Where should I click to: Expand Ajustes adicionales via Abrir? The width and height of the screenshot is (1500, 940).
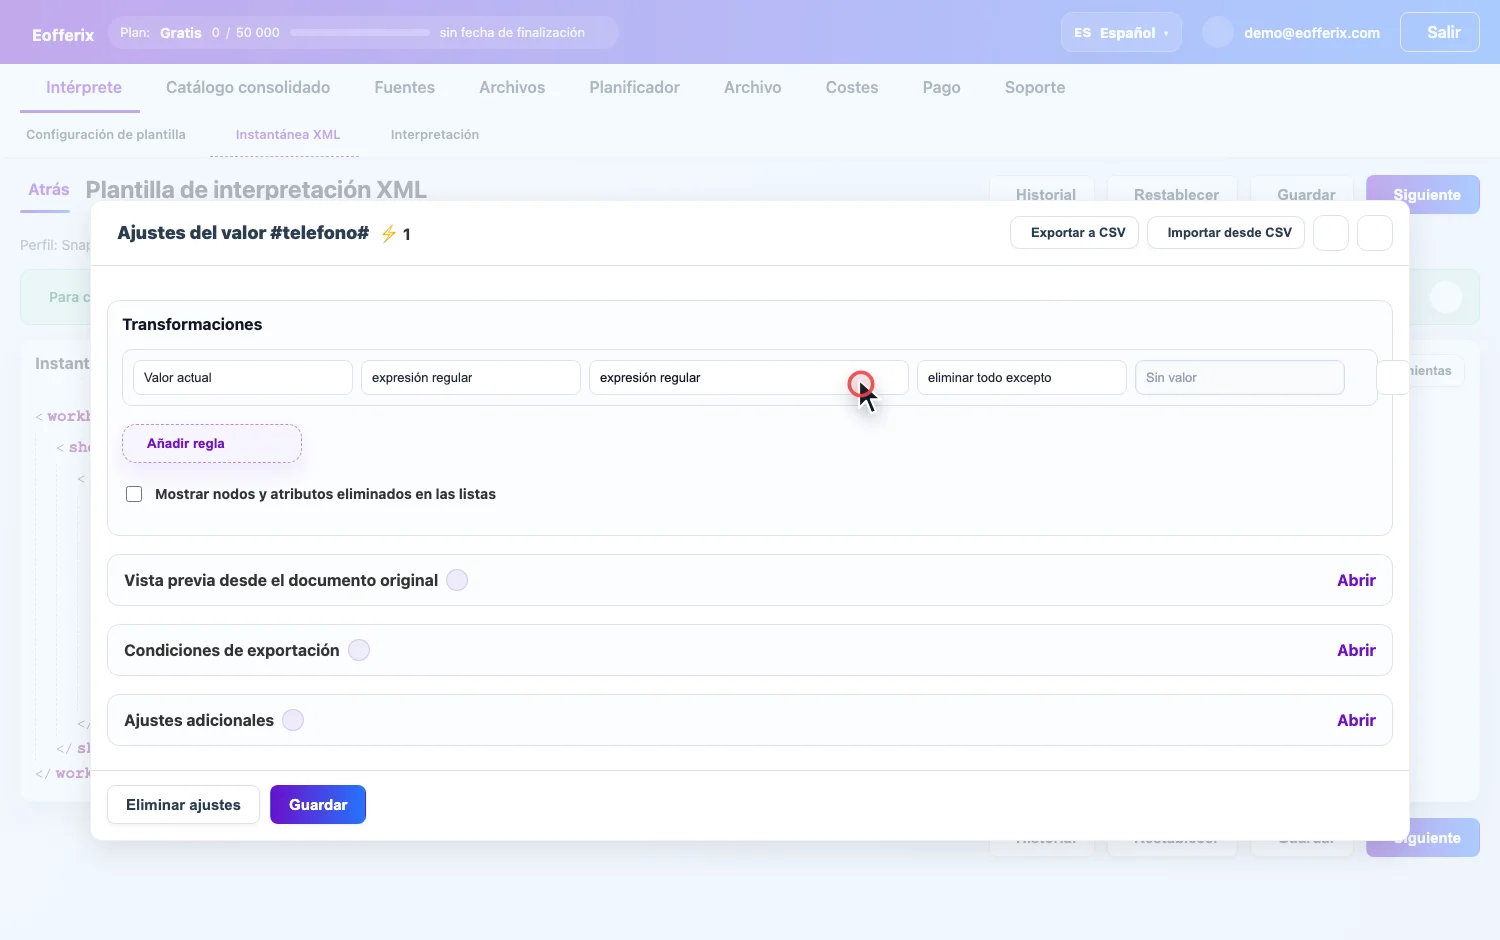pos(1356,720)
